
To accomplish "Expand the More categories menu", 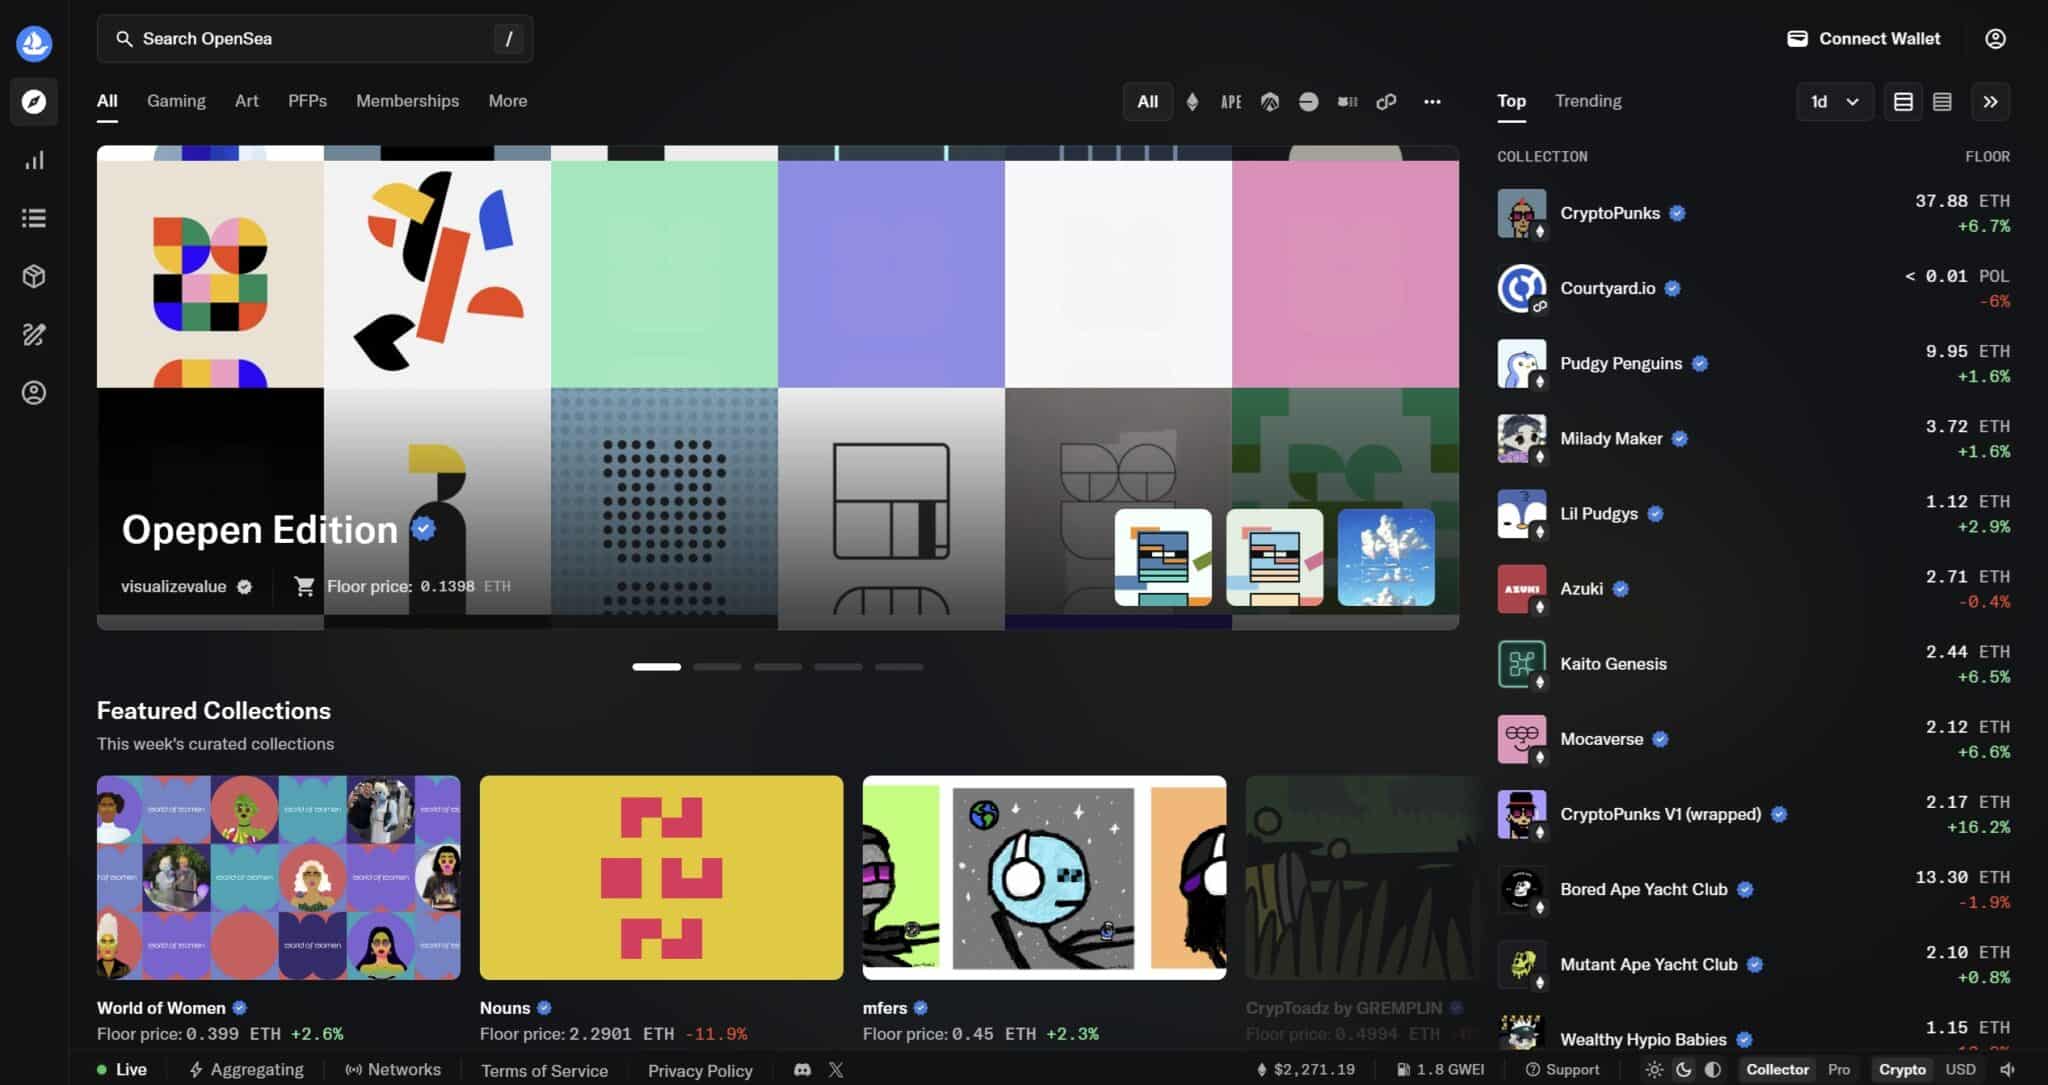I will point(507,101).
